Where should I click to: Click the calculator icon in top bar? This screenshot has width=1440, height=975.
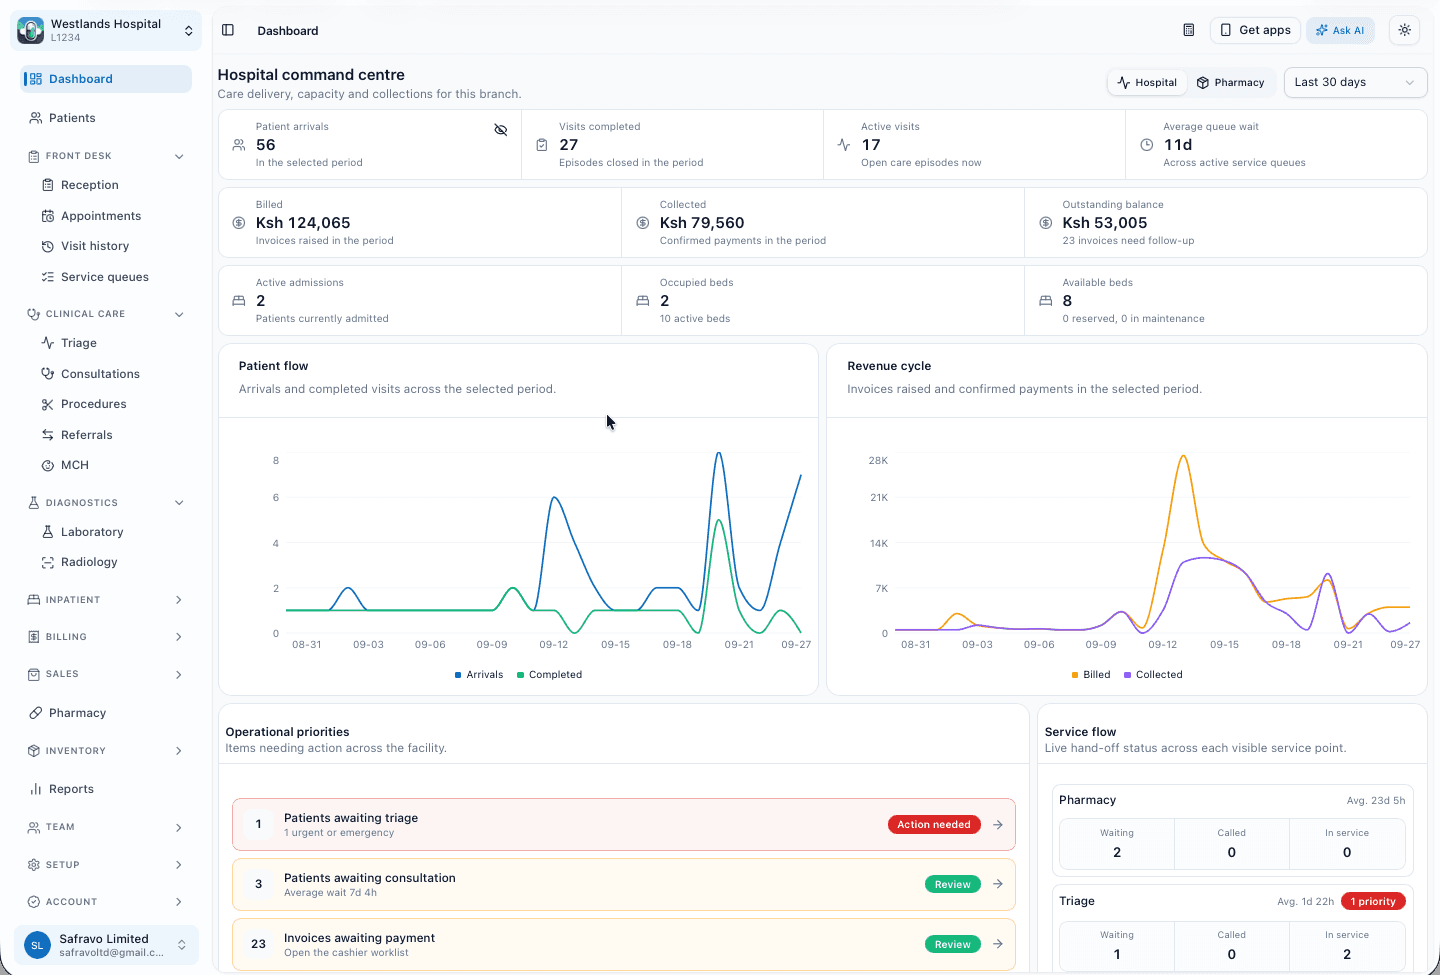[1189, 30]
